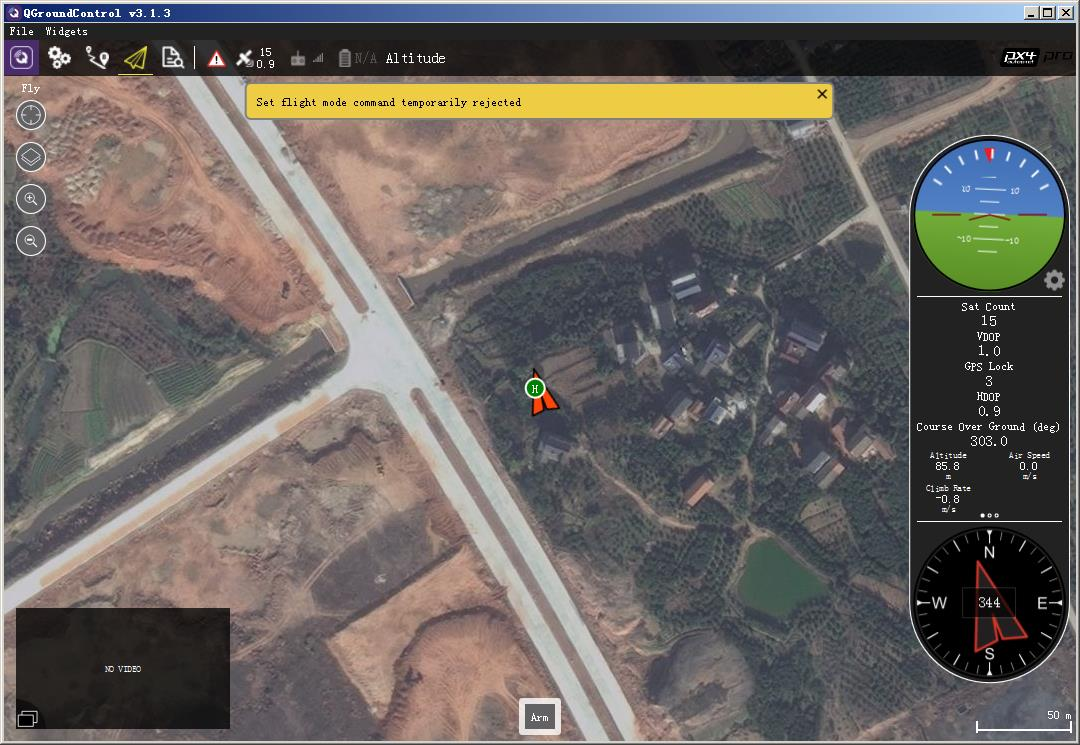Open the File menu
The height and width of the screenshot is (745, 1080).
(x=21, y=31)
